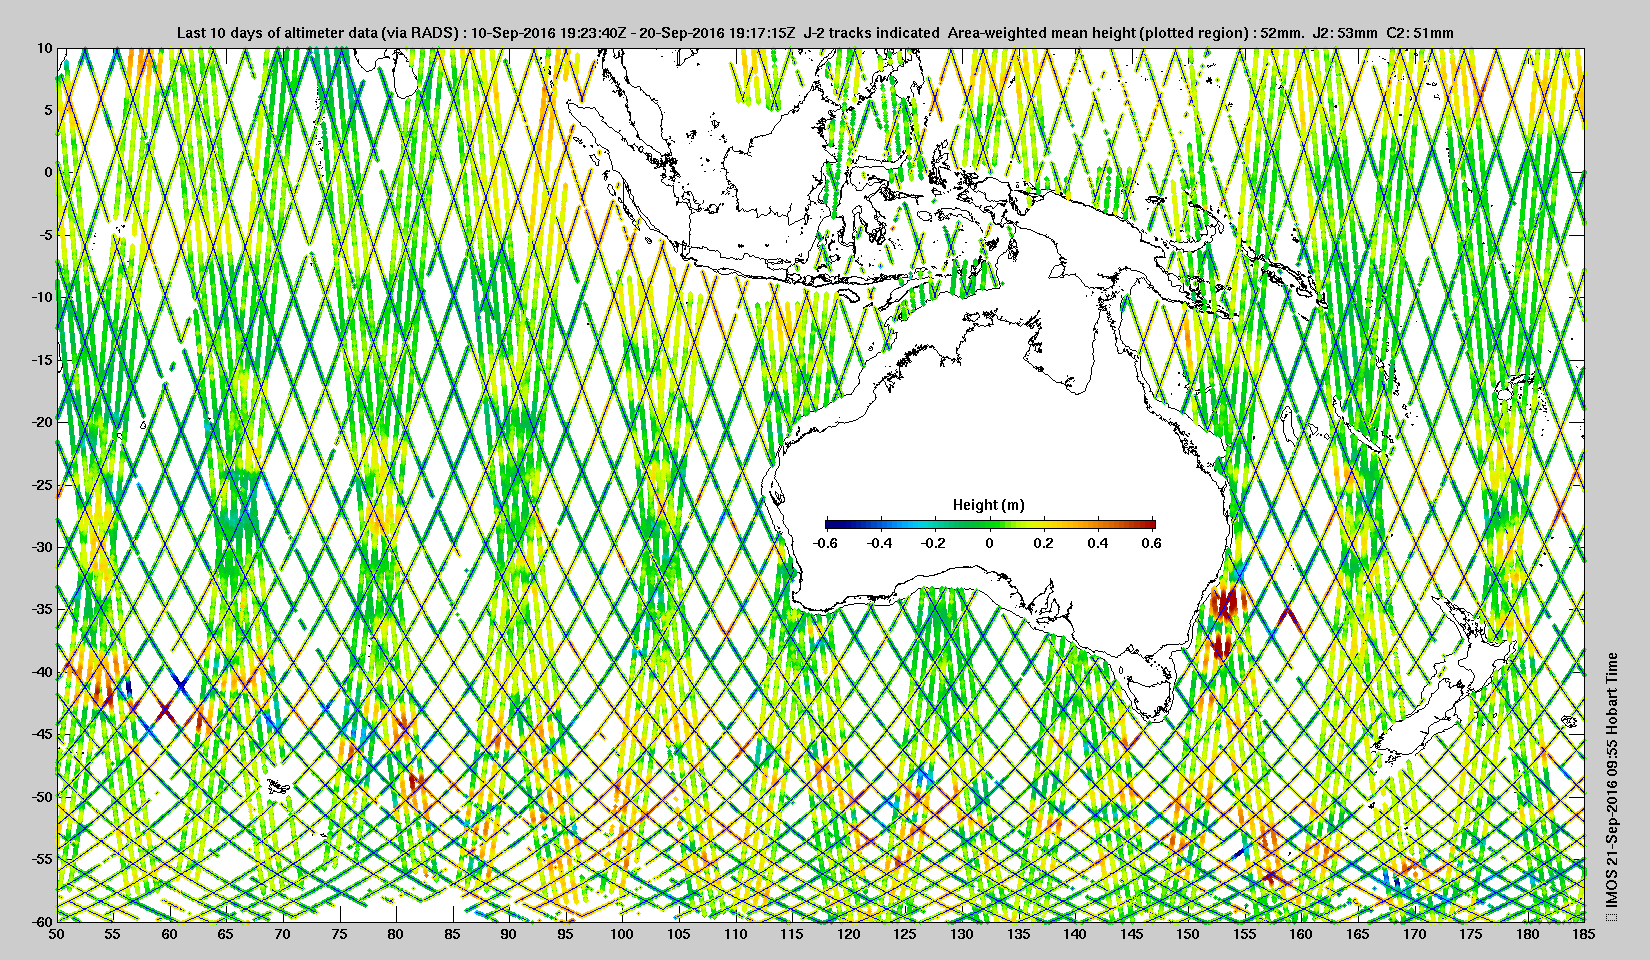Click latitude label 0 on left axis
The image size is (1650, 960).
47,172
